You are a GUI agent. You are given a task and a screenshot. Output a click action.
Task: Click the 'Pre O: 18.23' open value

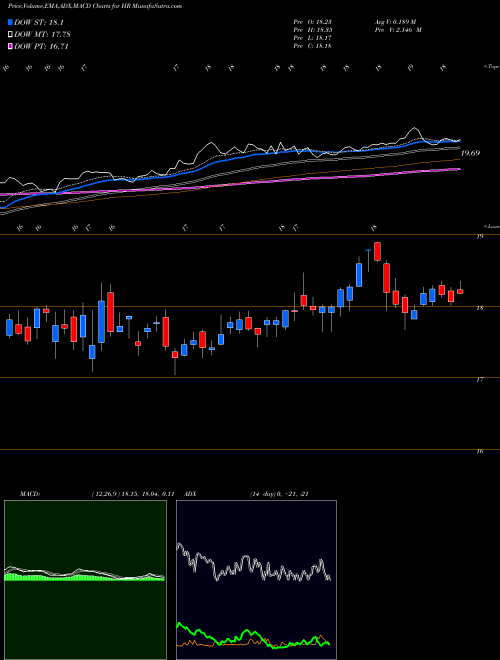coord(313,22)
